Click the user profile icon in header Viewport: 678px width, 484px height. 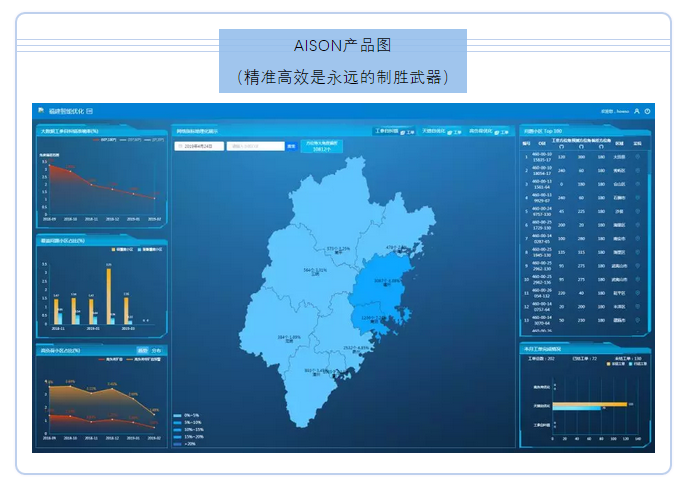click(x=637, y=111)
